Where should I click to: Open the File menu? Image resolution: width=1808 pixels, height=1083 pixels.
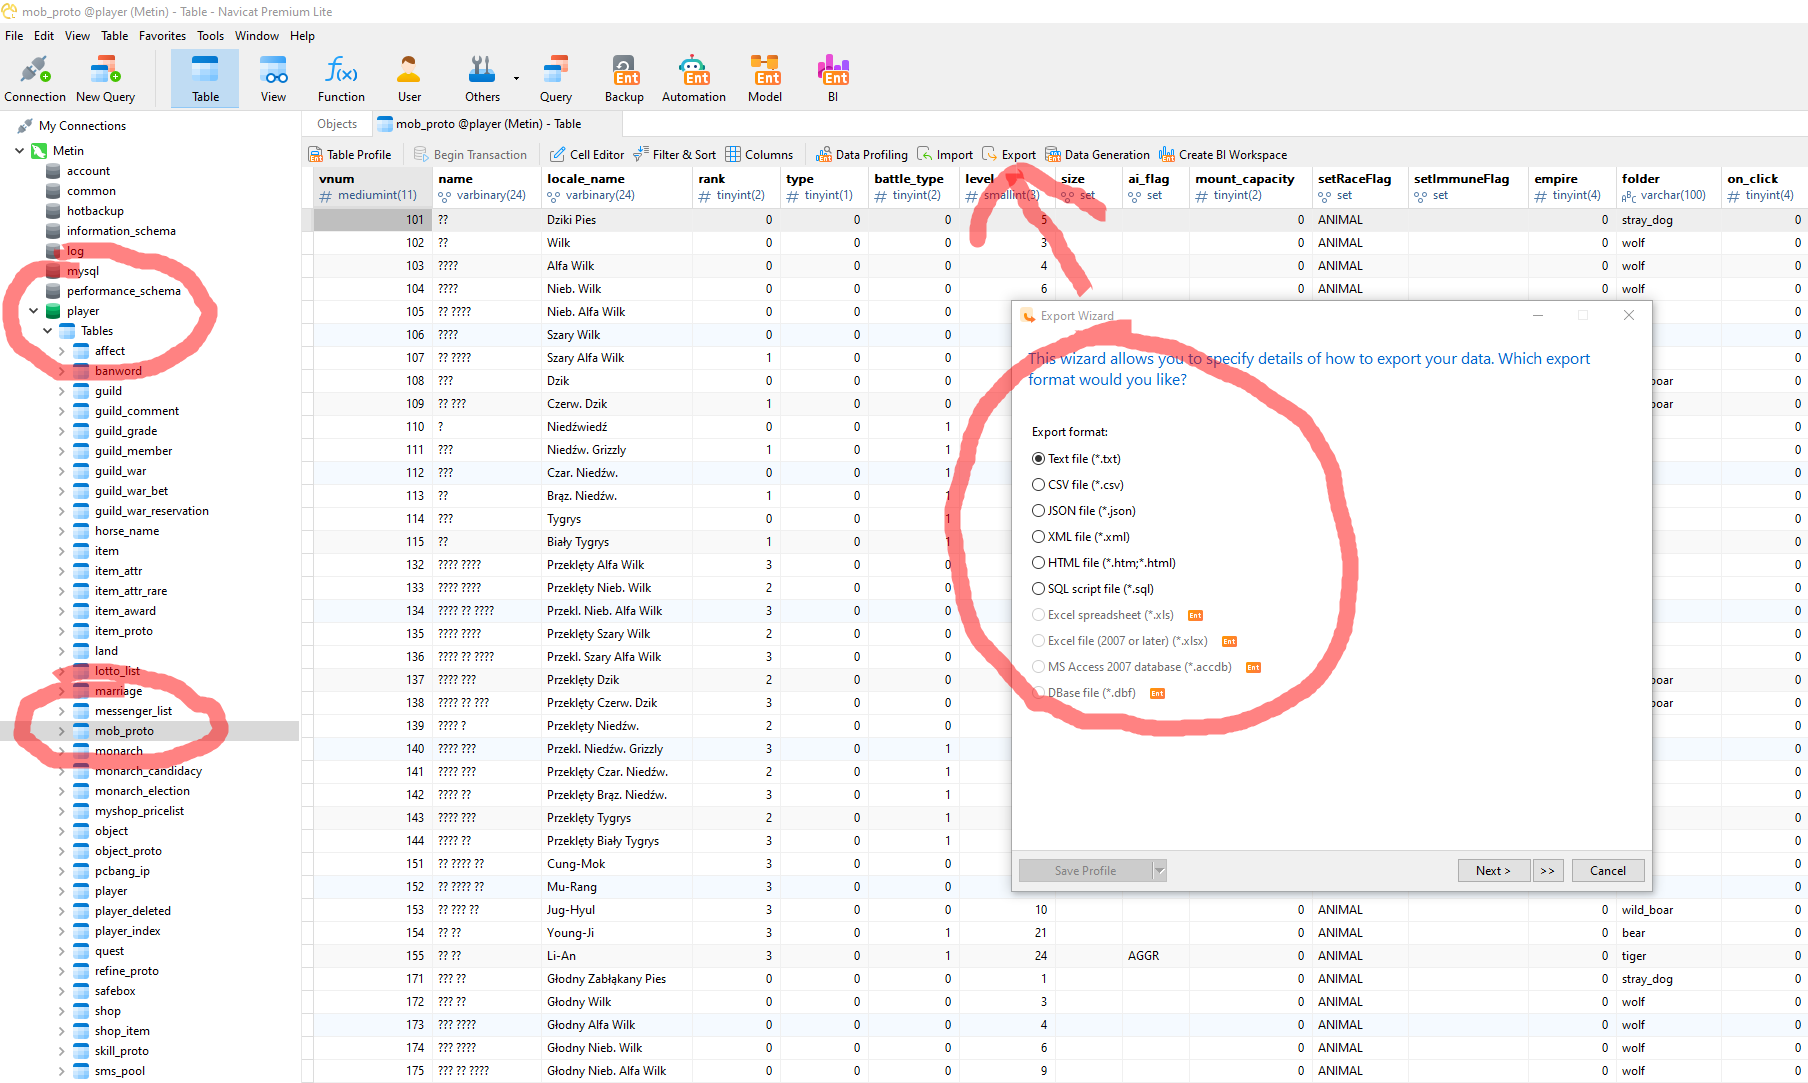pos(14,36)
